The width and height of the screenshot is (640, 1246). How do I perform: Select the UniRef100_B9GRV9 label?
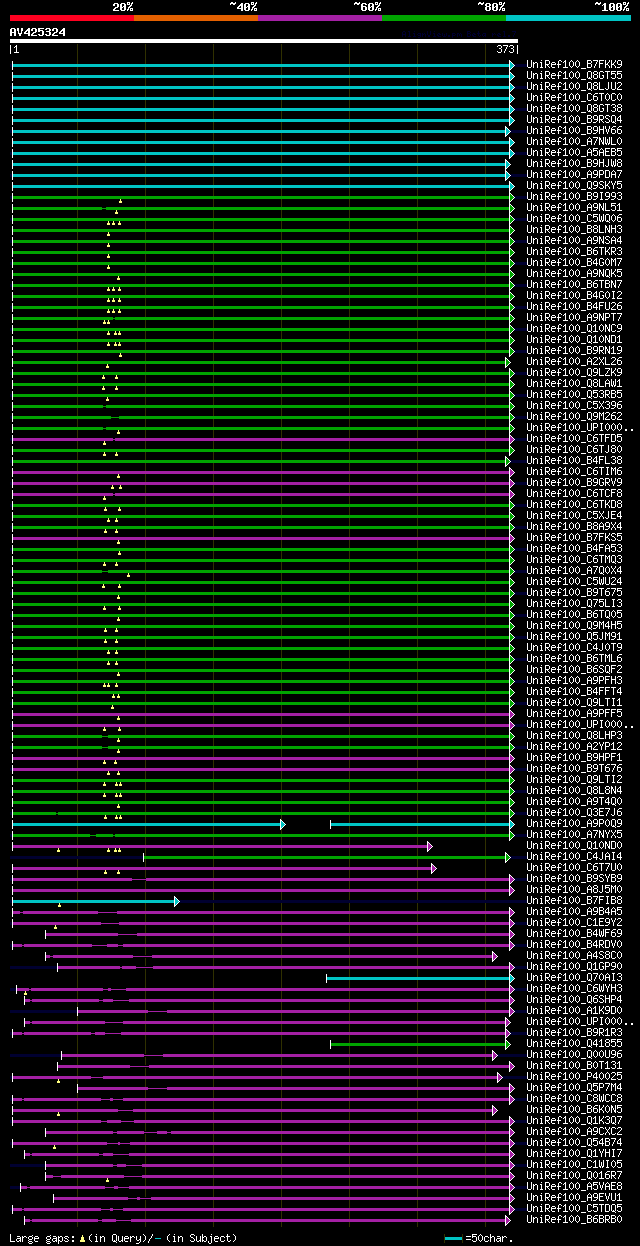(x=574, y=483)
